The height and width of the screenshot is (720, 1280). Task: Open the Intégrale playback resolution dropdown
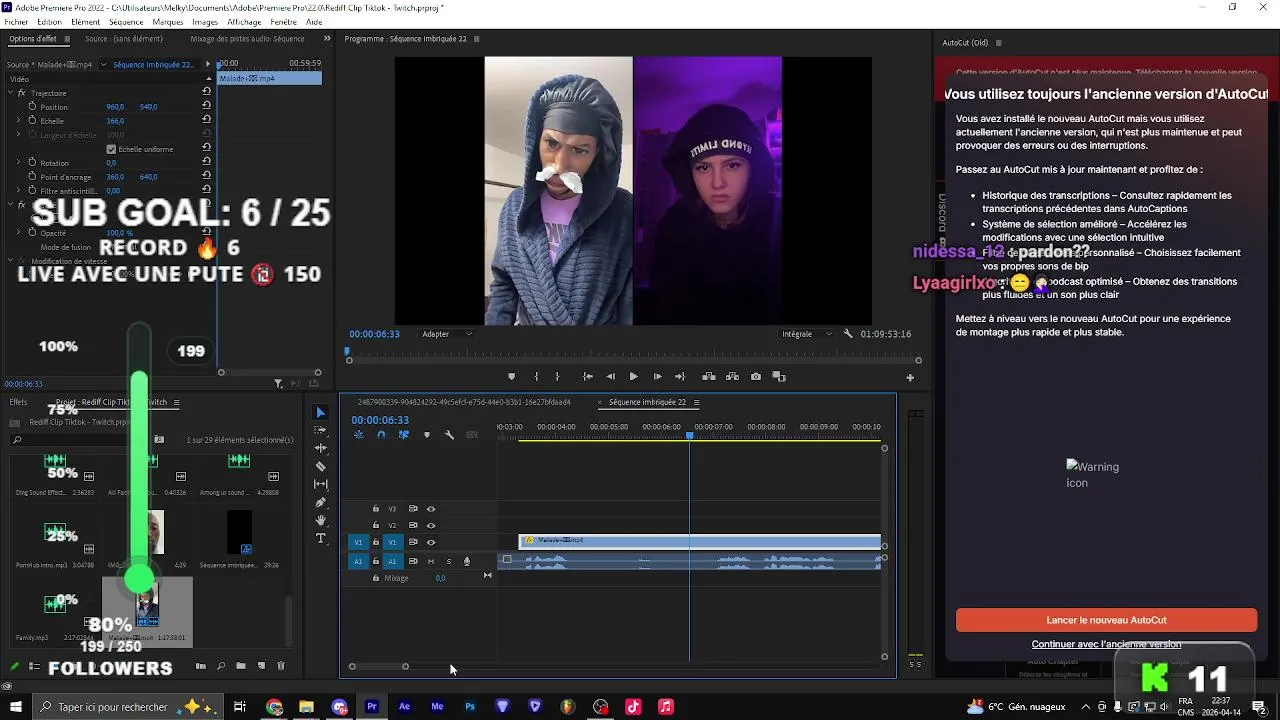click(x=806, y=334)
